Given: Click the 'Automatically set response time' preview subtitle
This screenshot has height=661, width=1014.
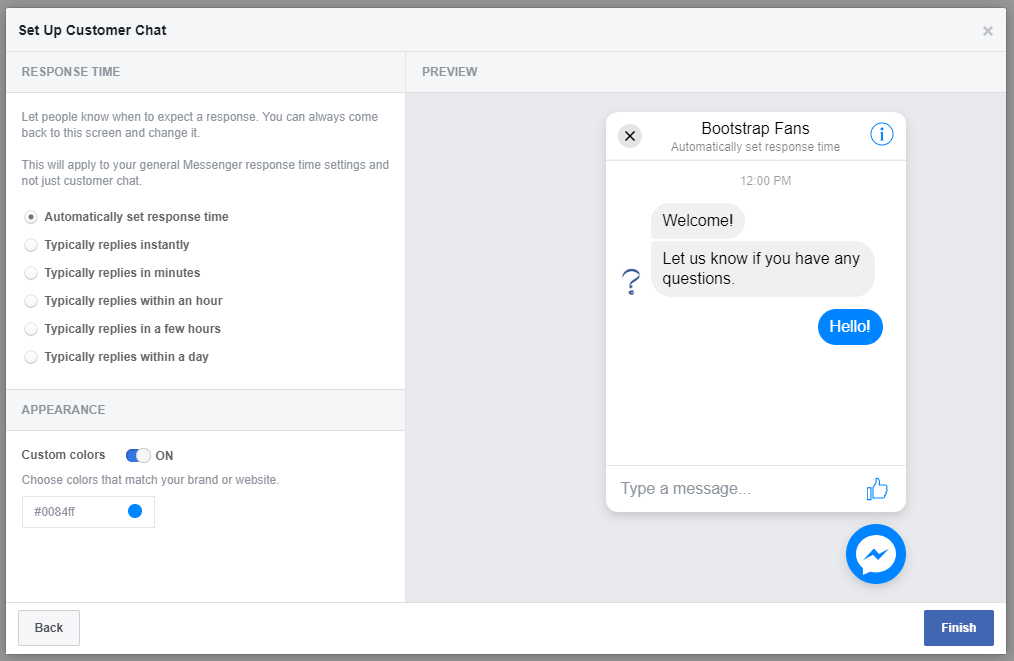Looking at the screenshot, I should click(755, 147).
